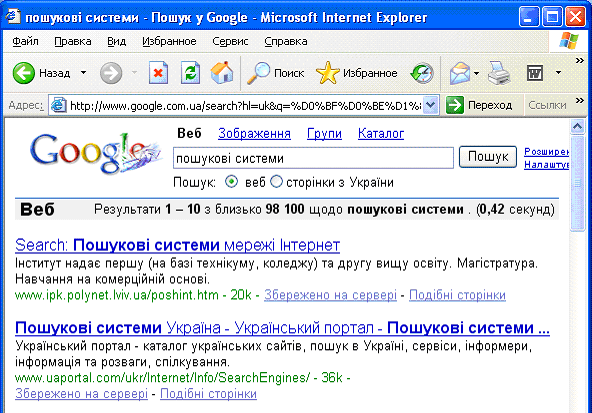Print page using printer icon
The height and width of the screenshot is (413, 592).
[499, 73]
